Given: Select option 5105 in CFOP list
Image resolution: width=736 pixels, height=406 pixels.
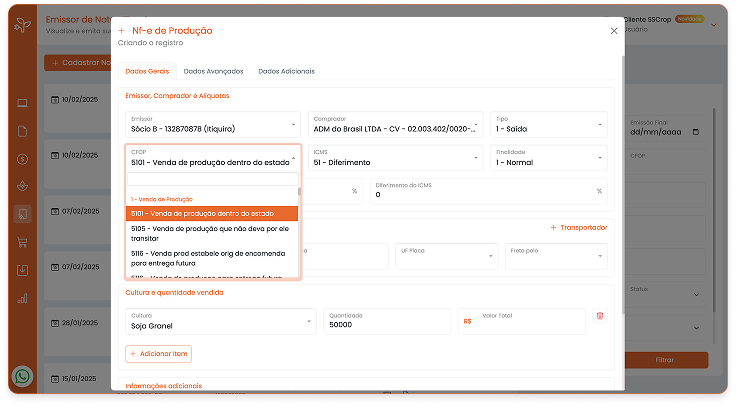Looking at the screenshot, I should [x=212, y=233].
